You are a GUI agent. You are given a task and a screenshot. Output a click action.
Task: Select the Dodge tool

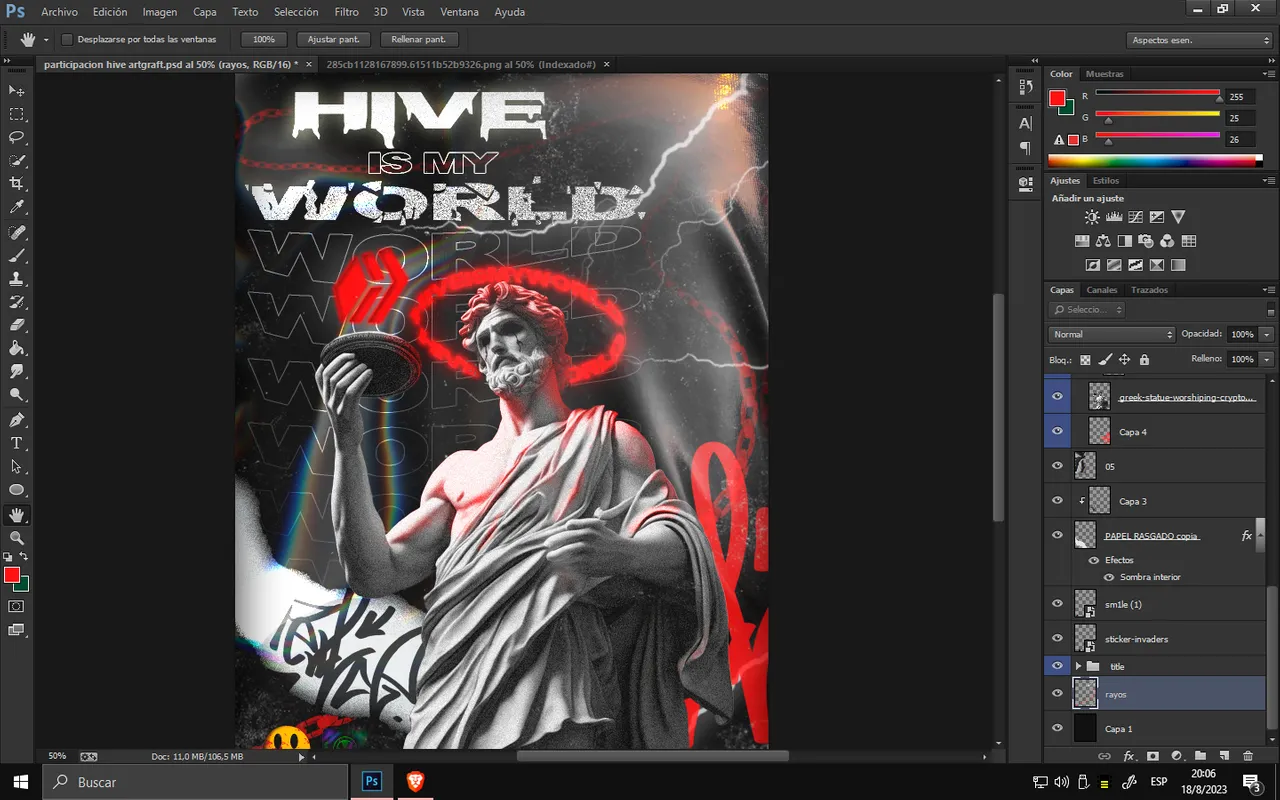click(17, 395)
